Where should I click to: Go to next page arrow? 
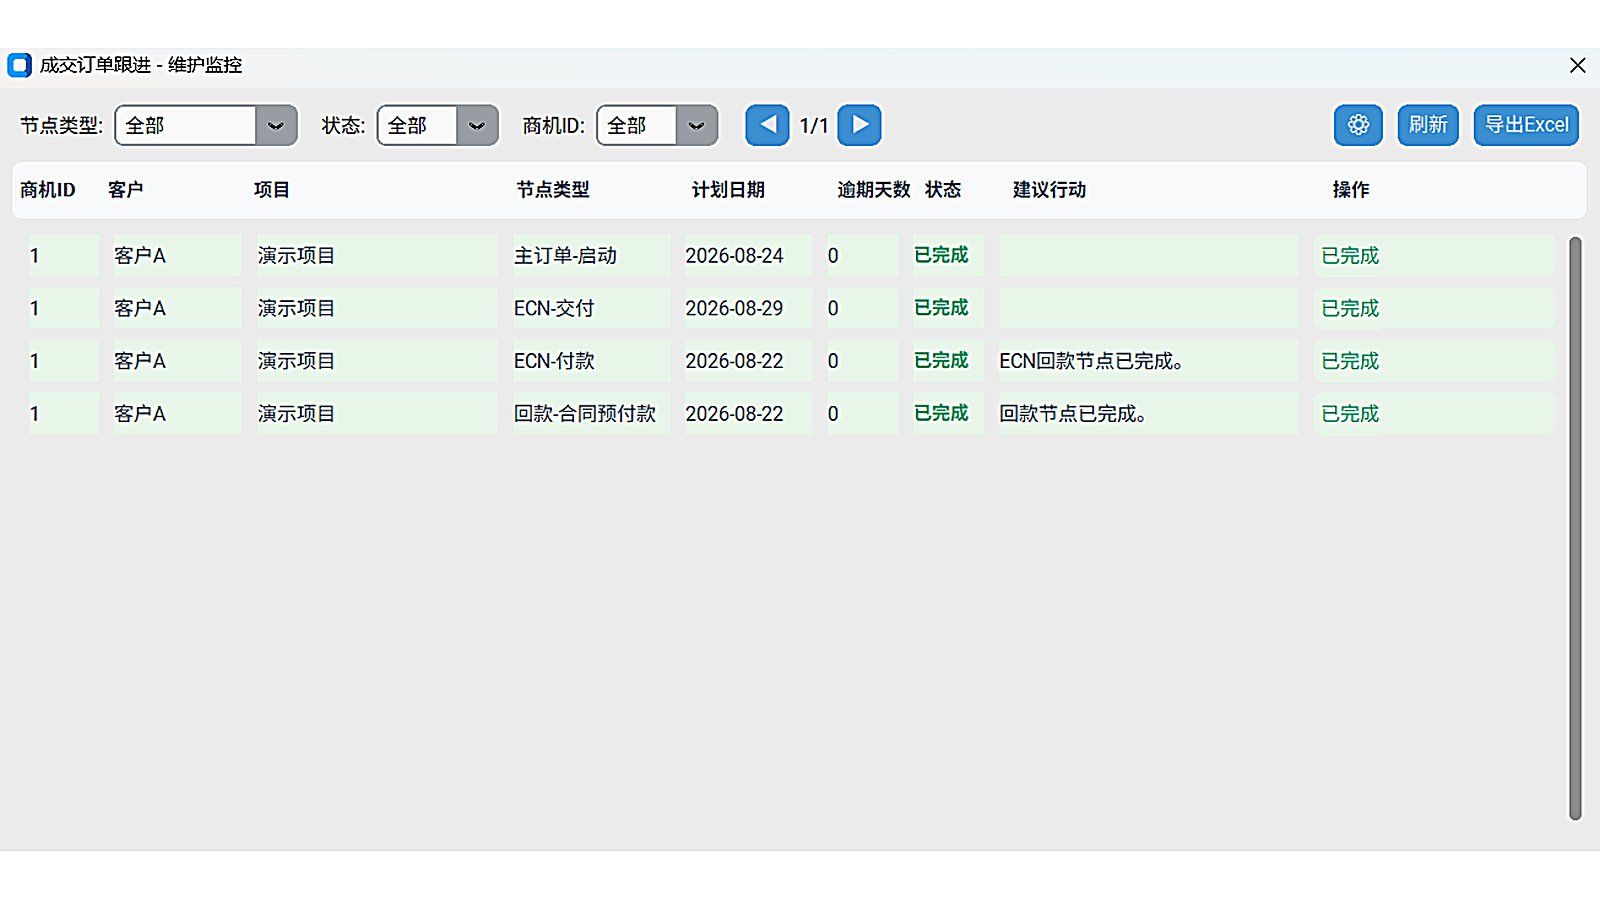click(859, 125)
